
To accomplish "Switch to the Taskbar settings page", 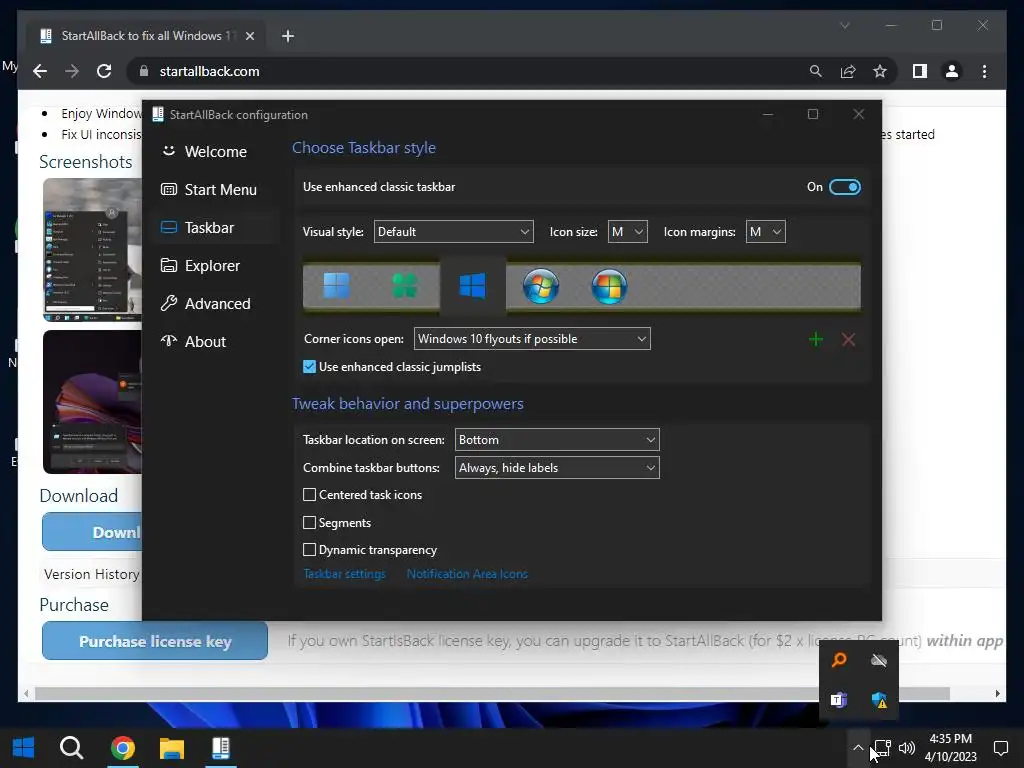I will [214, 227].
